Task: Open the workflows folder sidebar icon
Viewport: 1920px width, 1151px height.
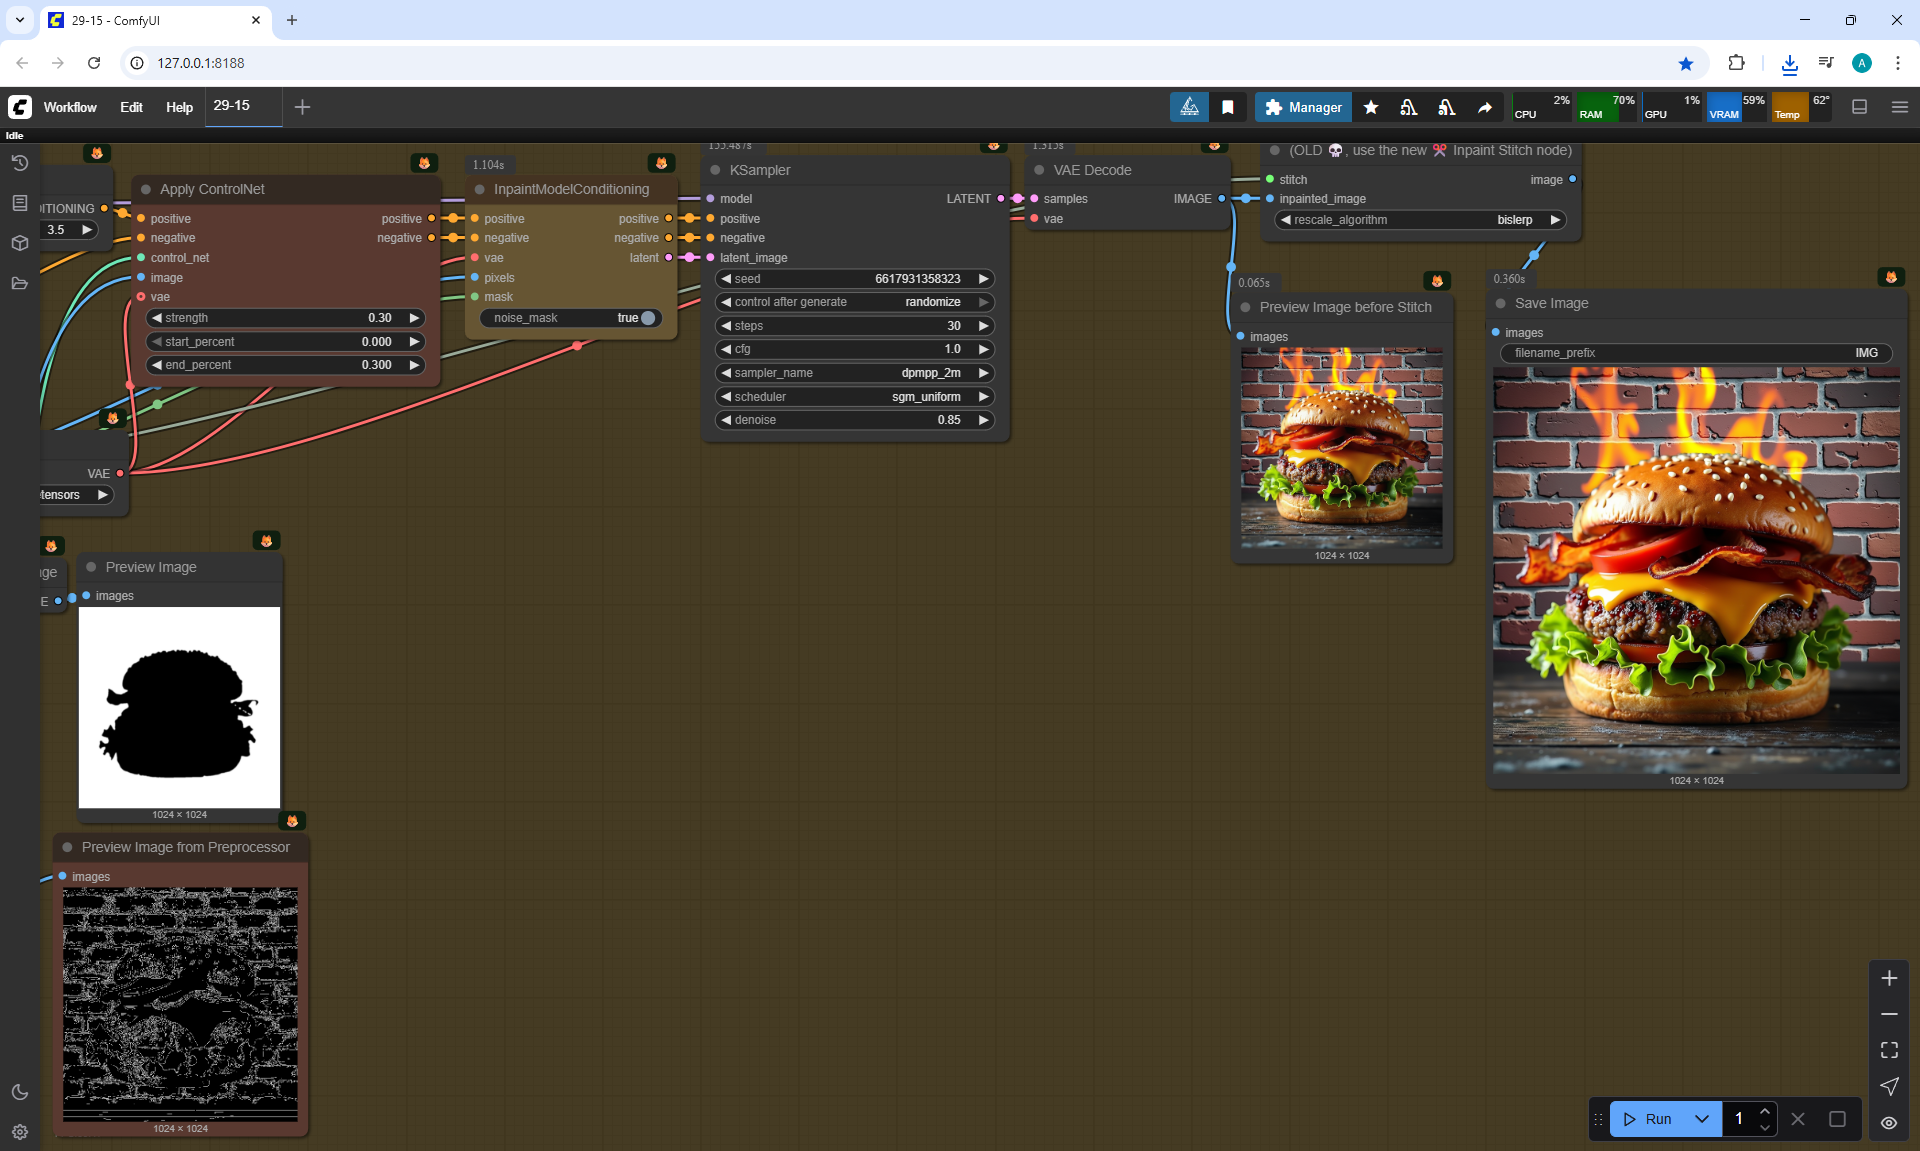Action: click(x=19, y=283)
